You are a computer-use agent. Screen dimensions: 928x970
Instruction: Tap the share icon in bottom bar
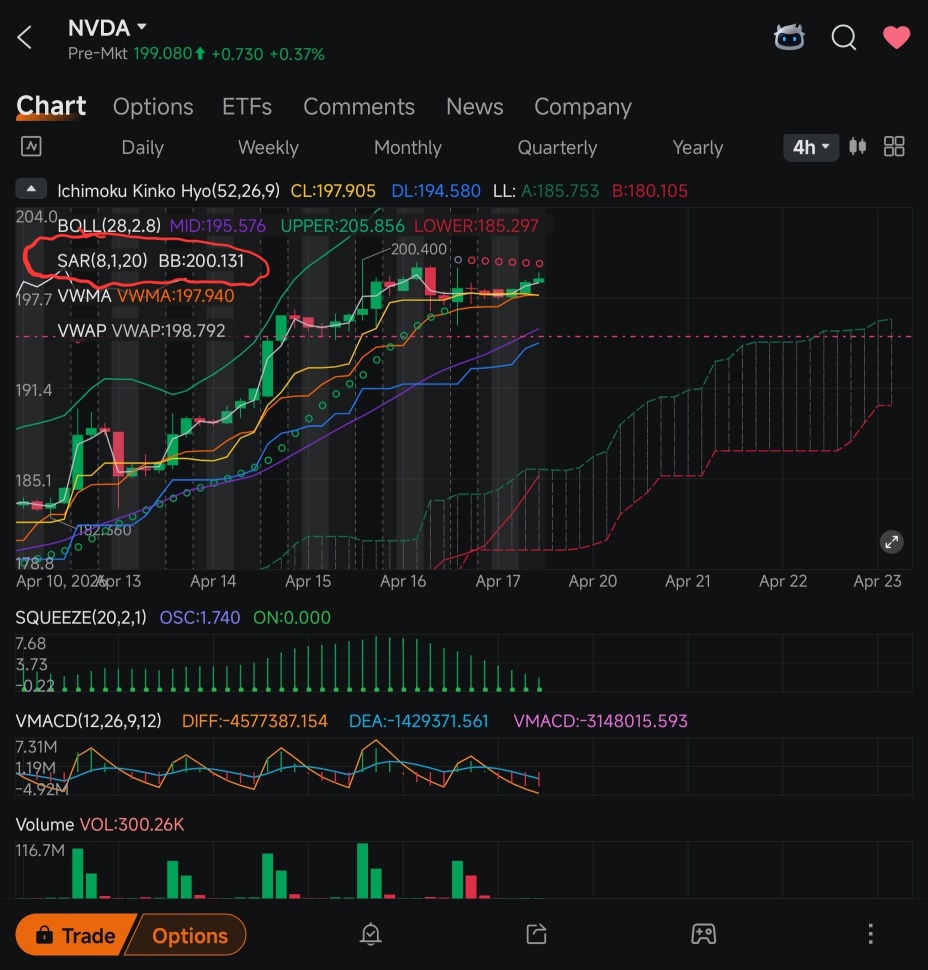[x=536, y=934]
